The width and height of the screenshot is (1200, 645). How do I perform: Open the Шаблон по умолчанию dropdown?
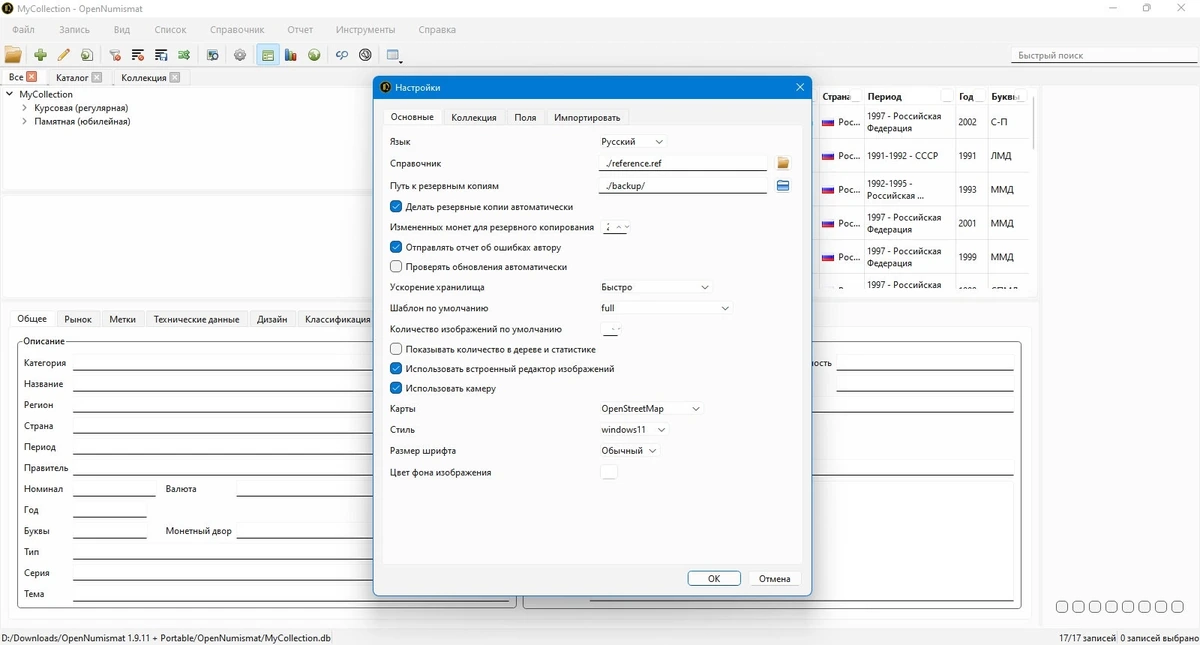point(665,308)
